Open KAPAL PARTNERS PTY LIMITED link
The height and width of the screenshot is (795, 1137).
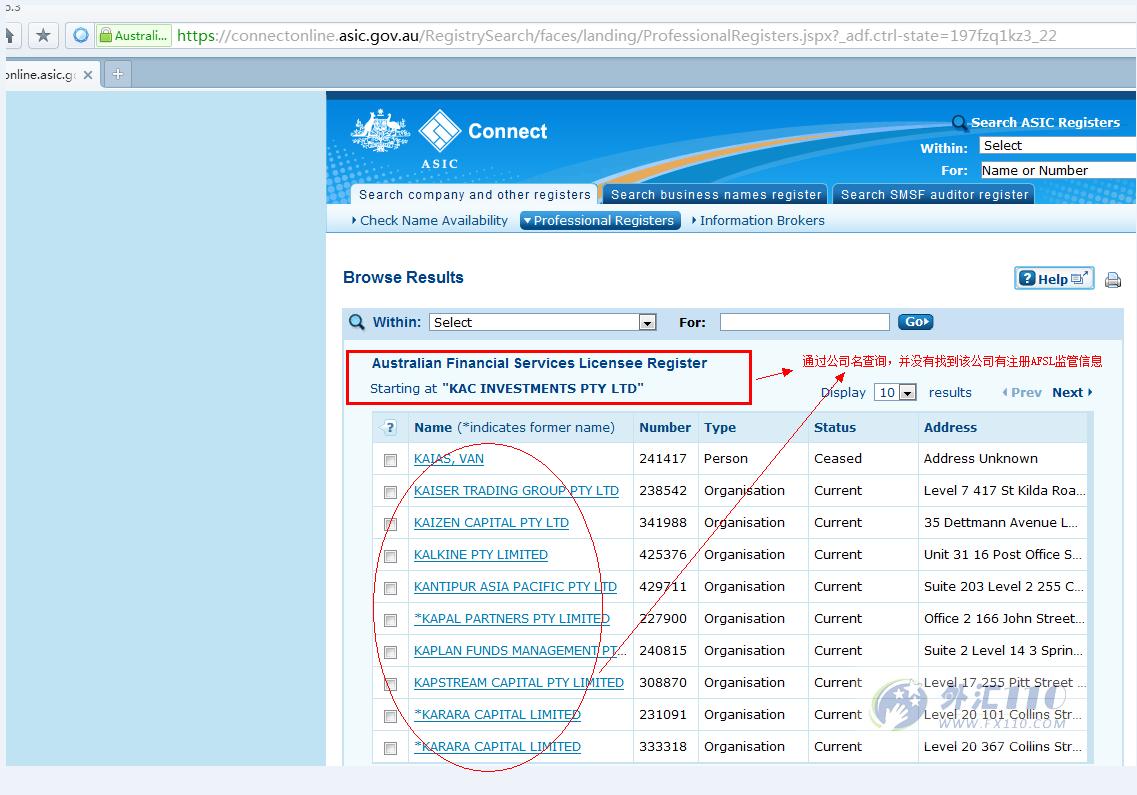click(512, 618)
